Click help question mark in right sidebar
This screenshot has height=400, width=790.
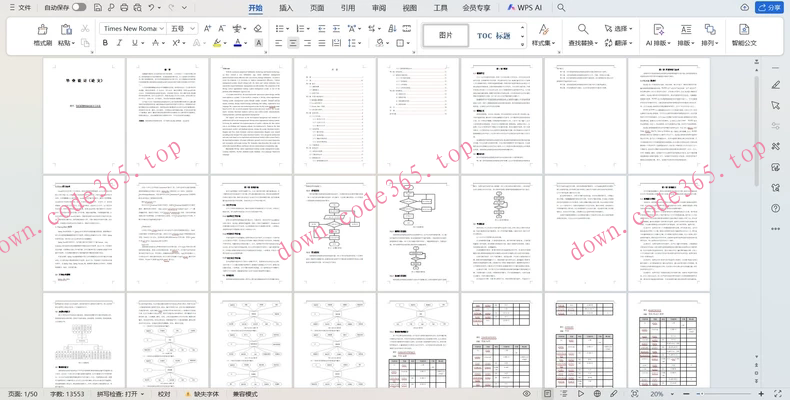point(775,208)
